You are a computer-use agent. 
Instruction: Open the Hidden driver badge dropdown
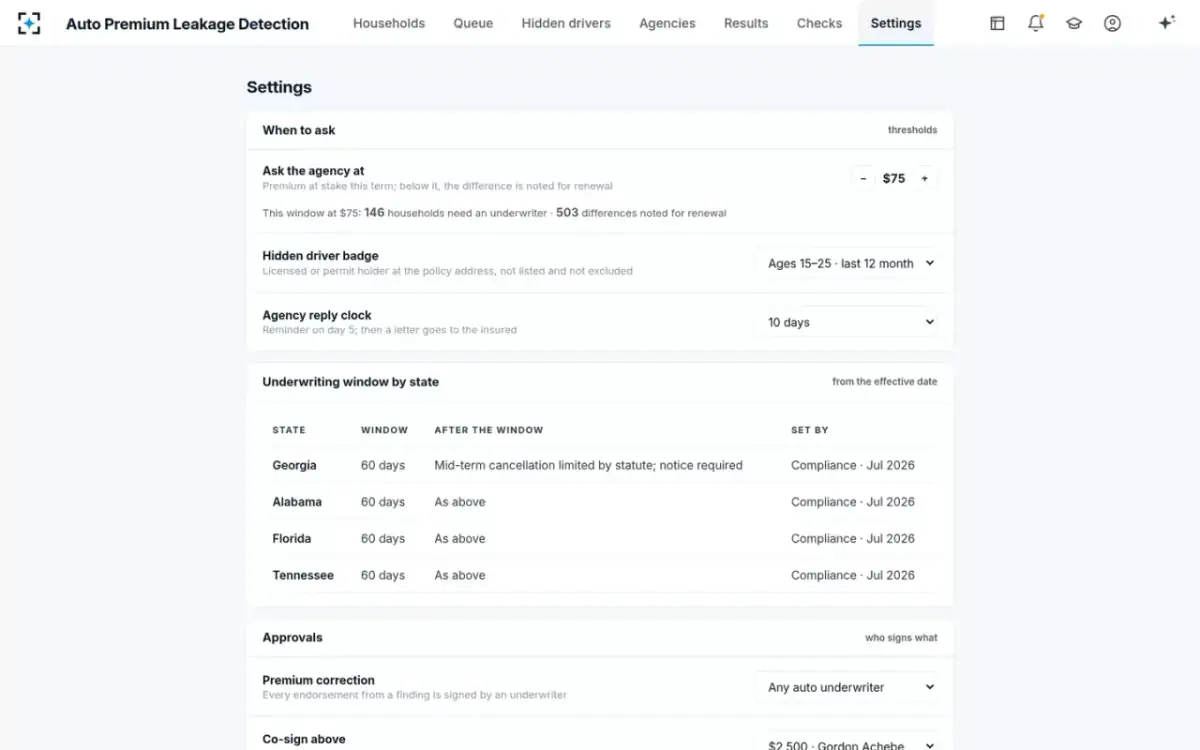tap(846, 263)
